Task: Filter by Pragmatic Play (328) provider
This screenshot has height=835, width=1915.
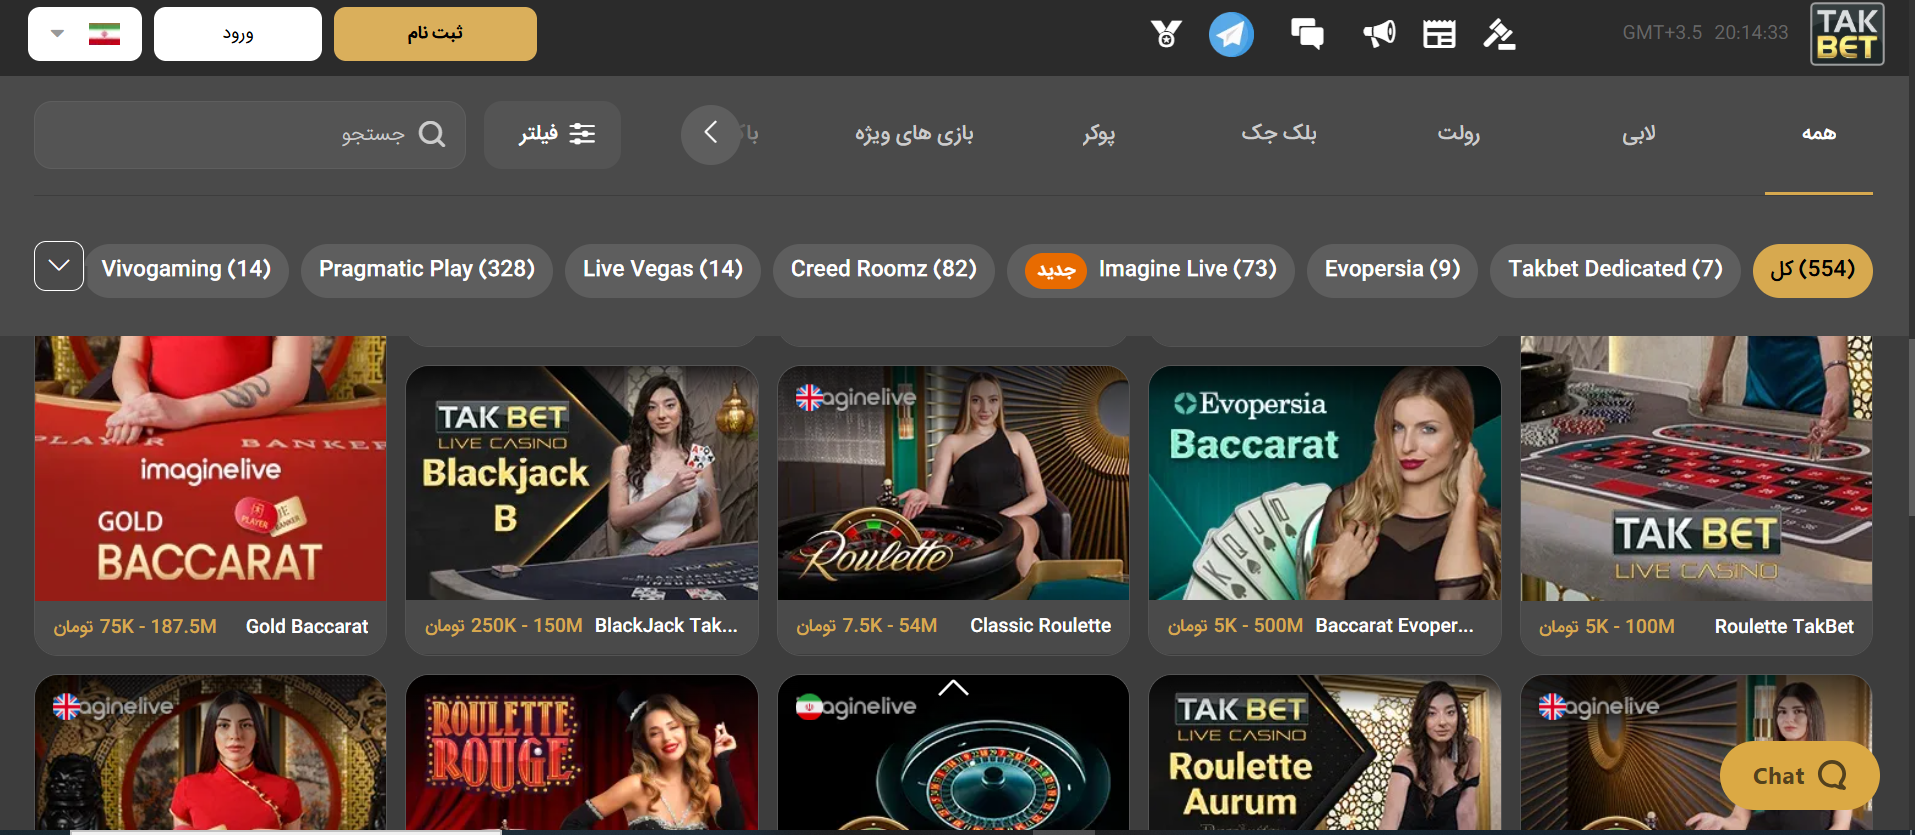Action: 427,270
